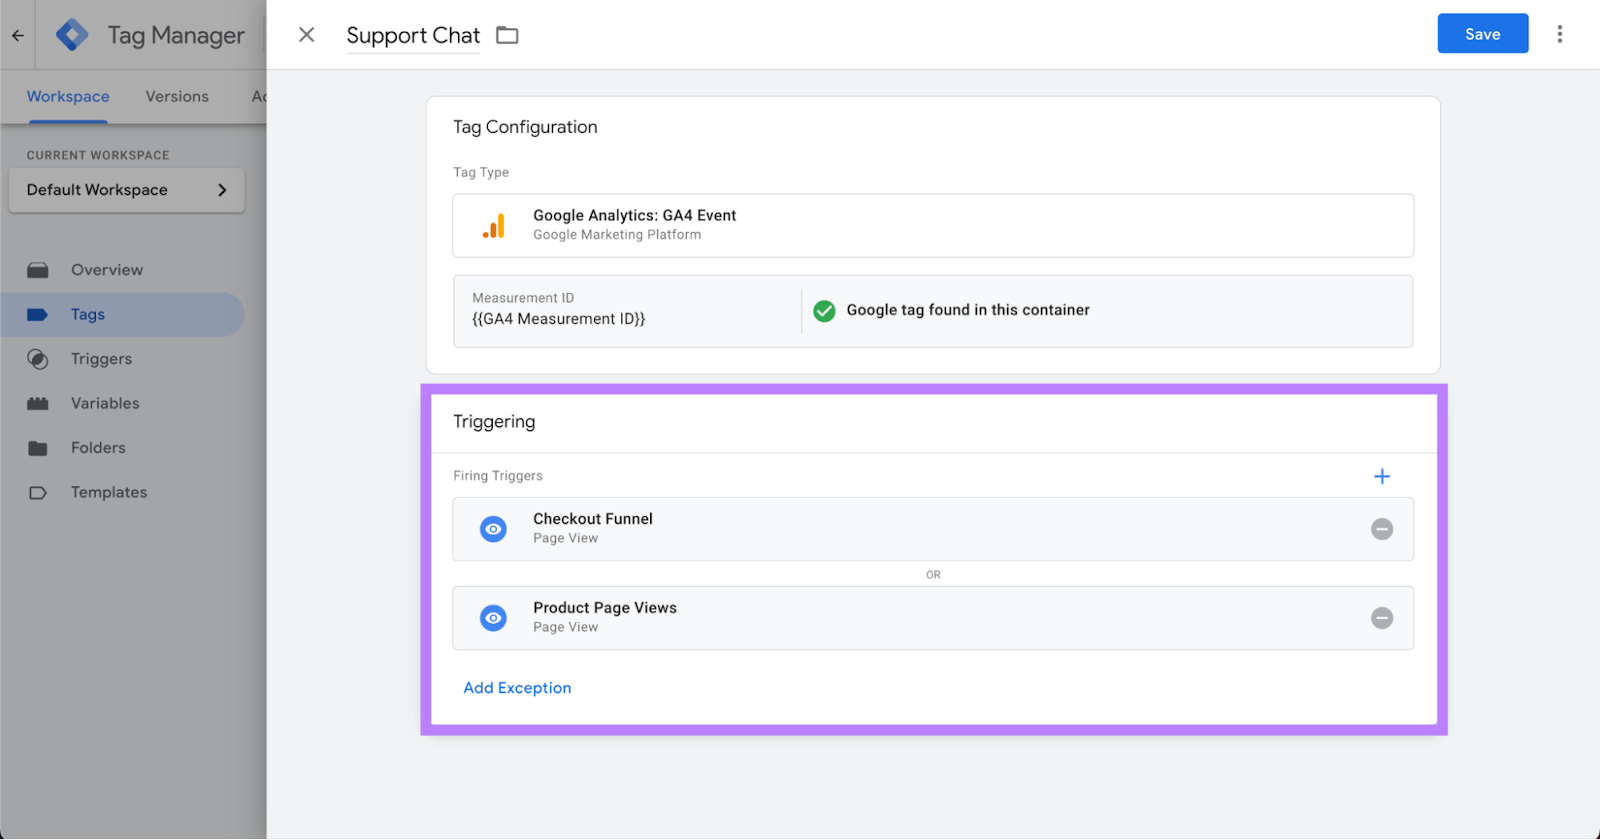
Task: Click the folder icon beside the tag name
Action: (x=508, y=35)
